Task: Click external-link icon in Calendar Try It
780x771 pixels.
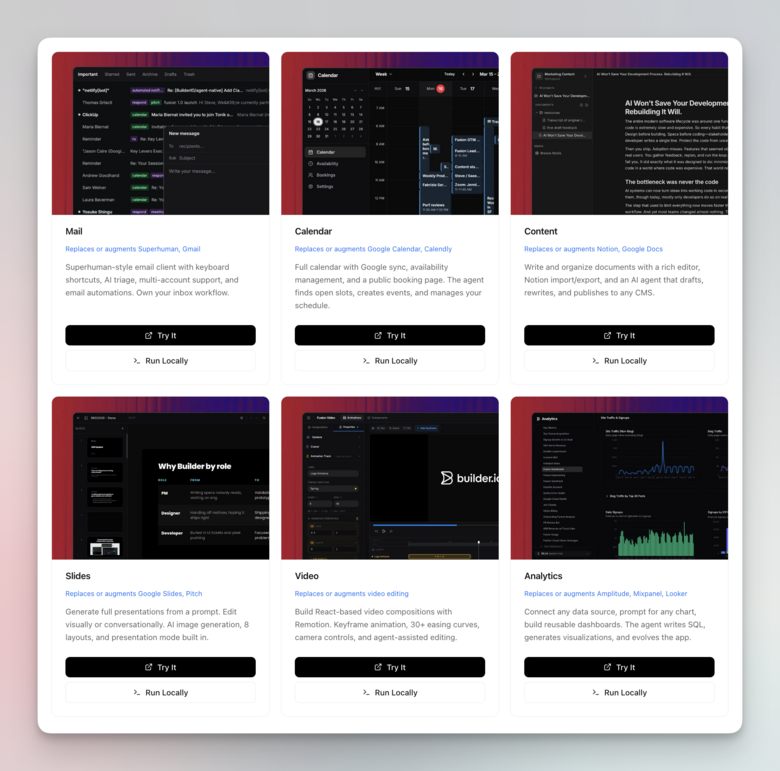Action: [378, 335]
